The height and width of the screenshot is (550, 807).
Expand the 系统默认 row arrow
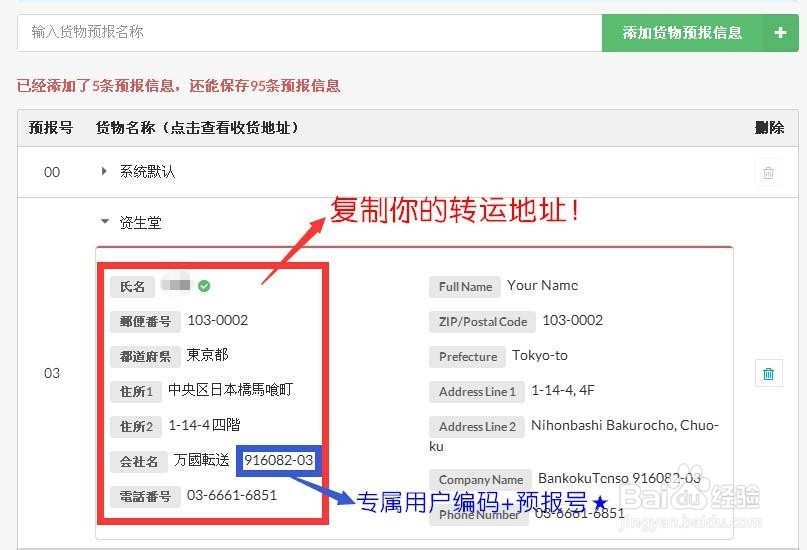coord(104,171)
